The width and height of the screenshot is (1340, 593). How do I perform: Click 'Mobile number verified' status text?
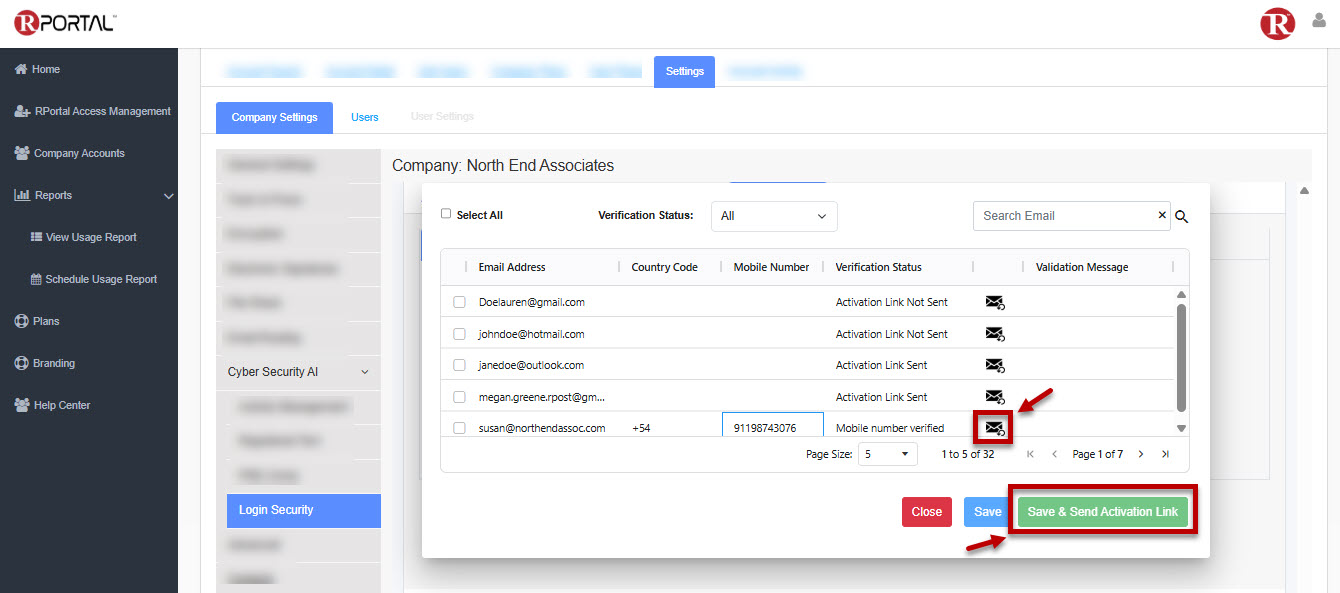coord(890,428)
